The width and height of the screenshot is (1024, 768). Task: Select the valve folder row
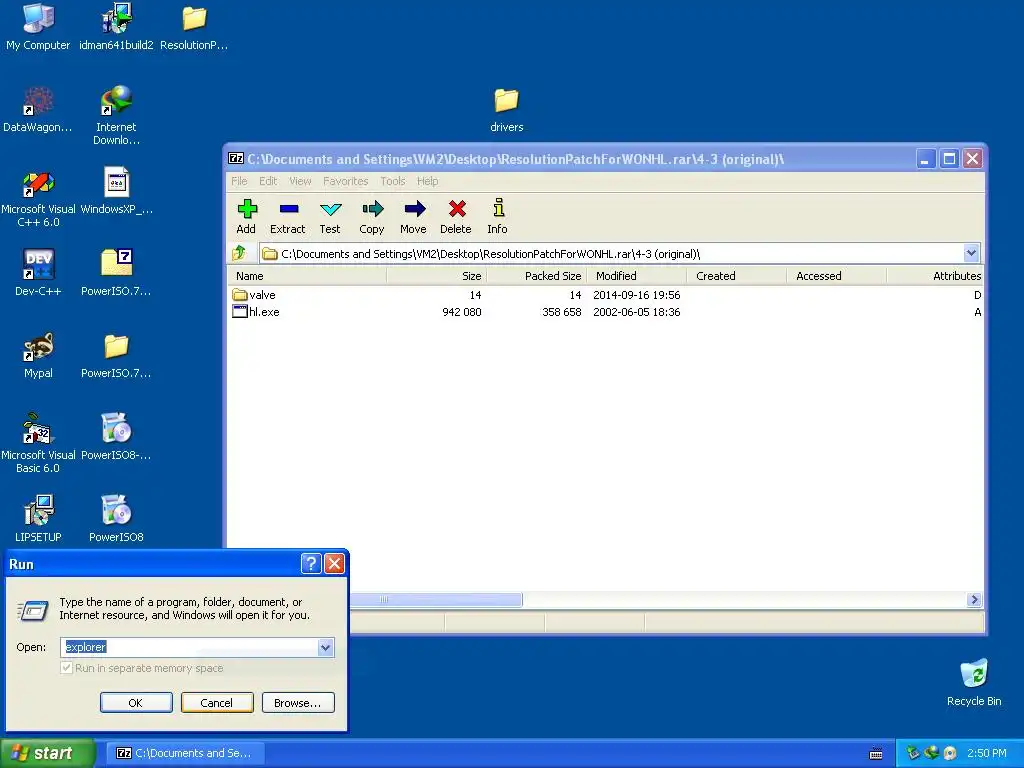pos(606,295)
